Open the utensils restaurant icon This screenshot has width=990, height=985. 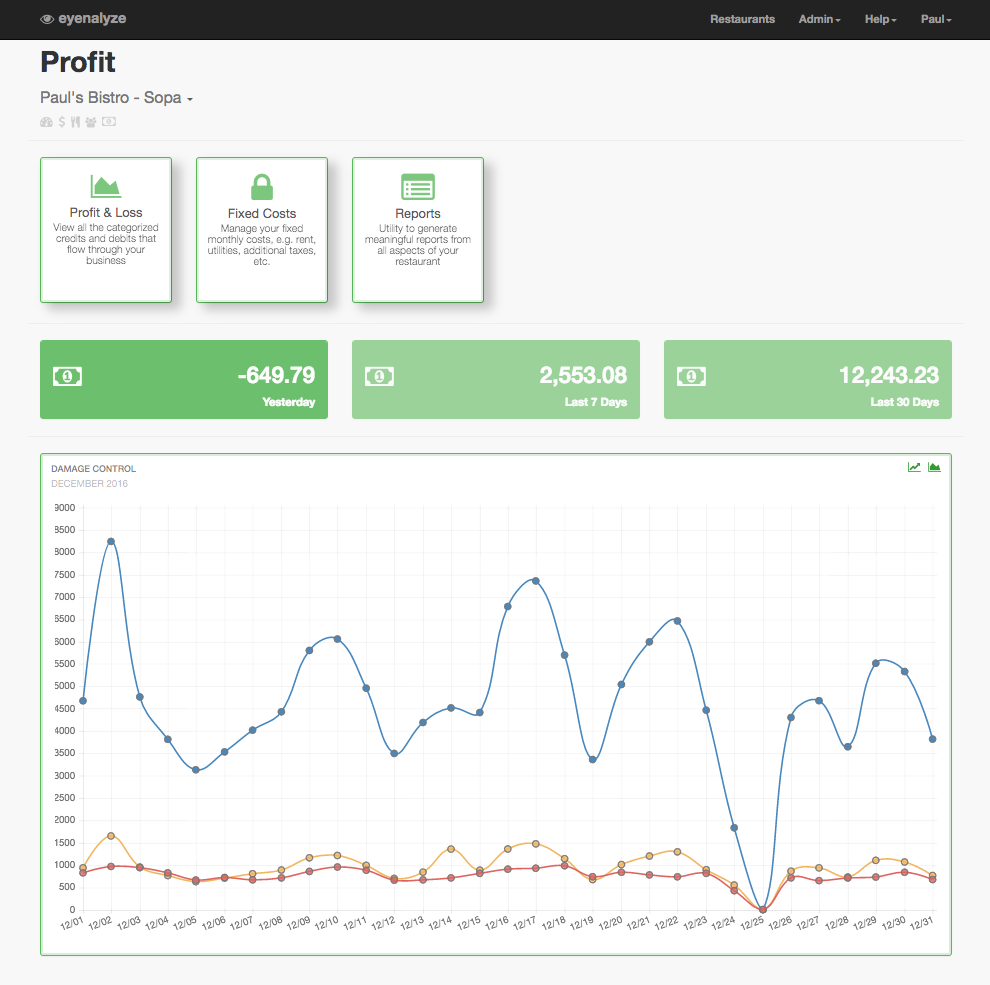(x=75, y=121)
